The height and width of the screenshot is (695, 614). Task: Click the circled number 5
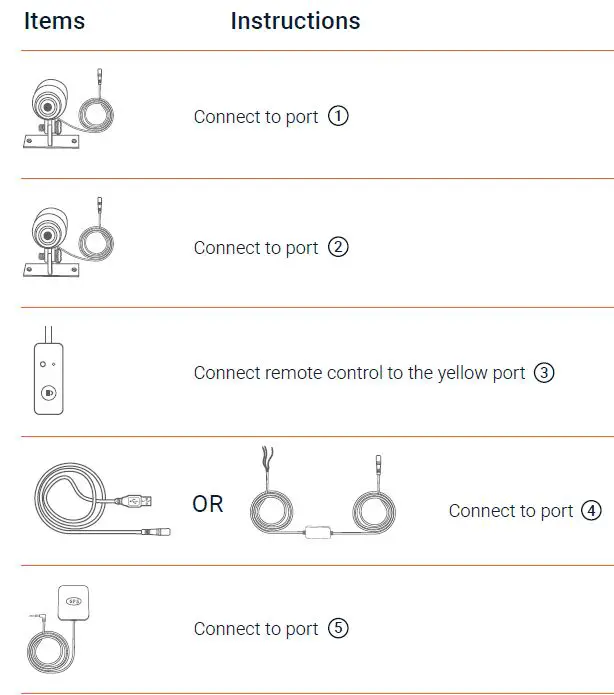338,629
